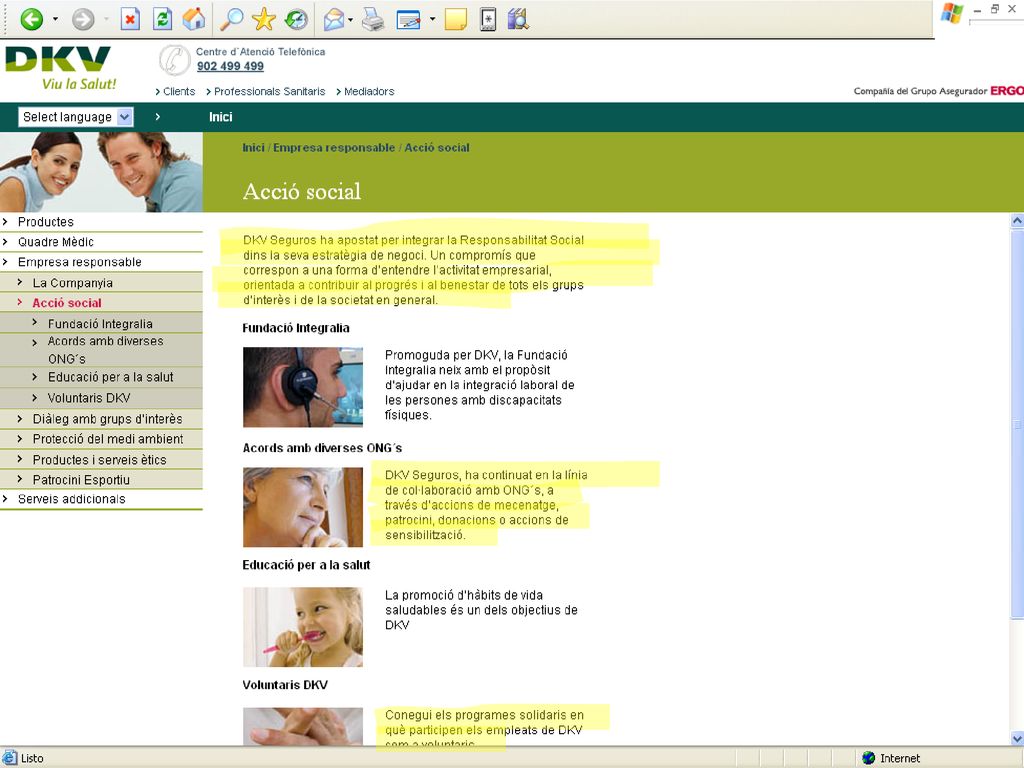
Task: Expand the Edit icon dropdown arrow
Action: (x=432, y=19)
